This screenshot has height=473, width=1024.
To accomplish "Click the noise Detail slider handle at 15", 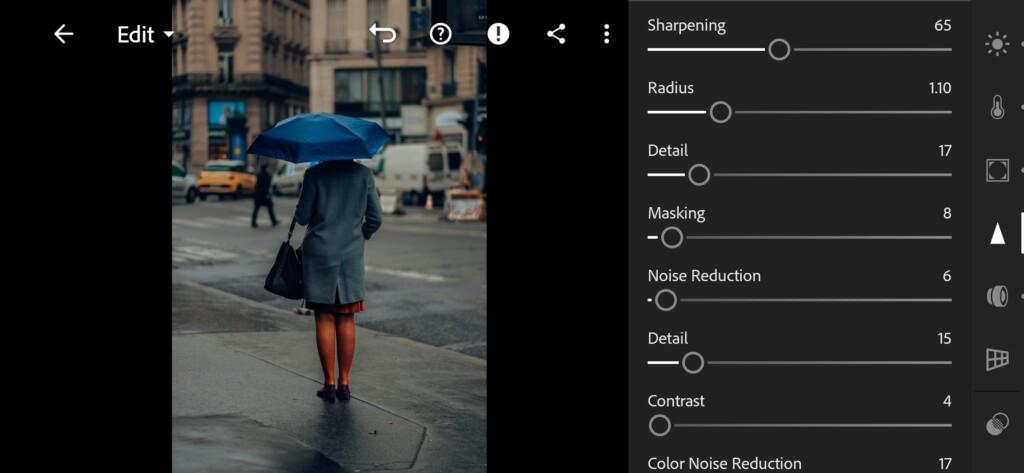I will 693,363.
